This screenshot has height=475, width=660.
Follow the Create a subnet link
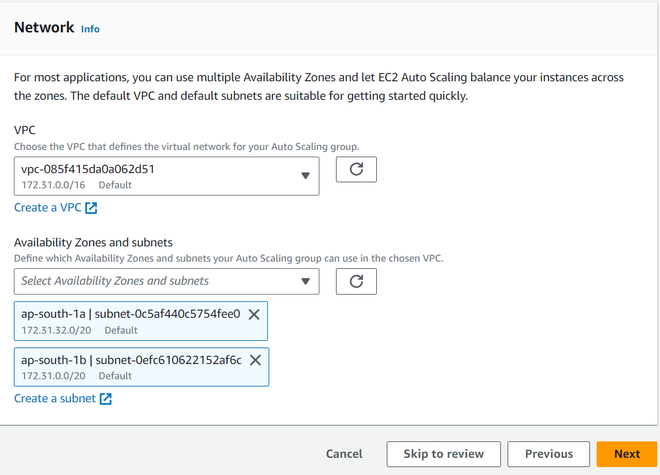pos(55,399)
